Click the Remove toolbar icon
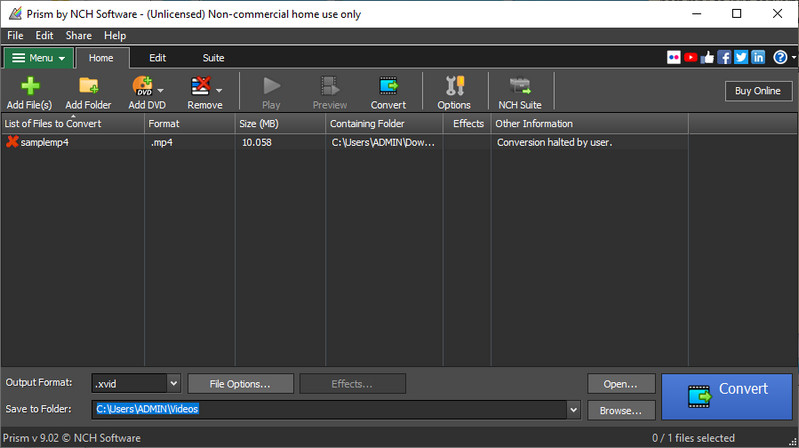 point(204,91)
